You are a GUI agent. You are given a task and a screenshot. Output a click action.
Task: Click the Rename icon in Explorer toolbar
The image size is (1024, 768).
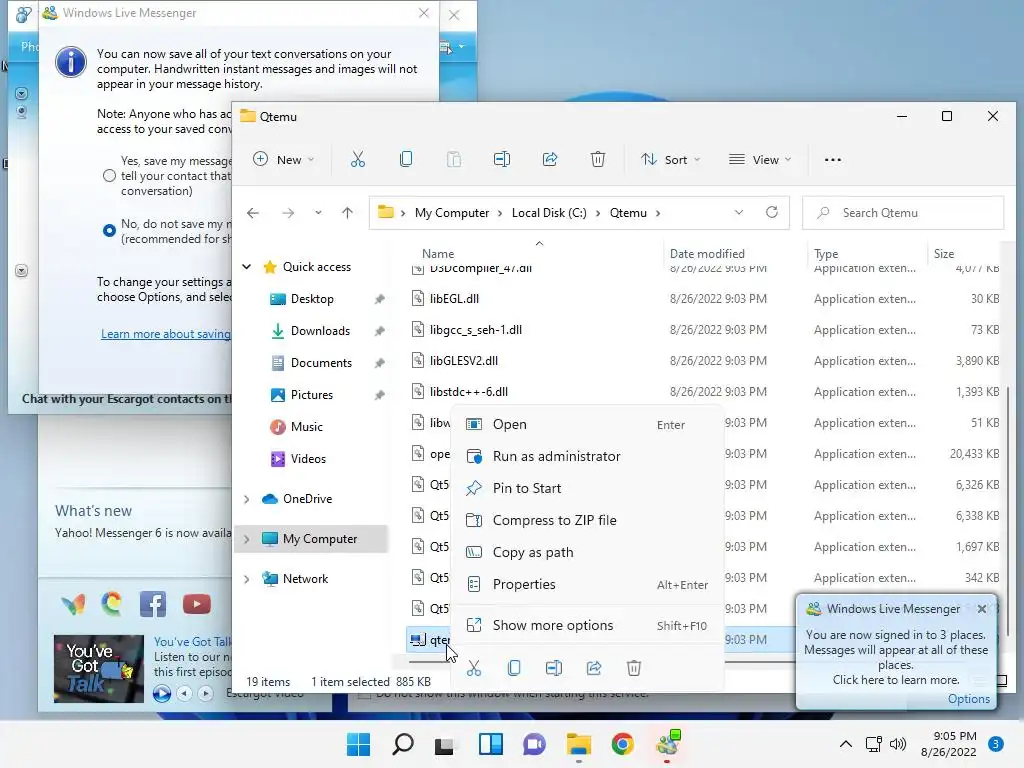(502, 159)
